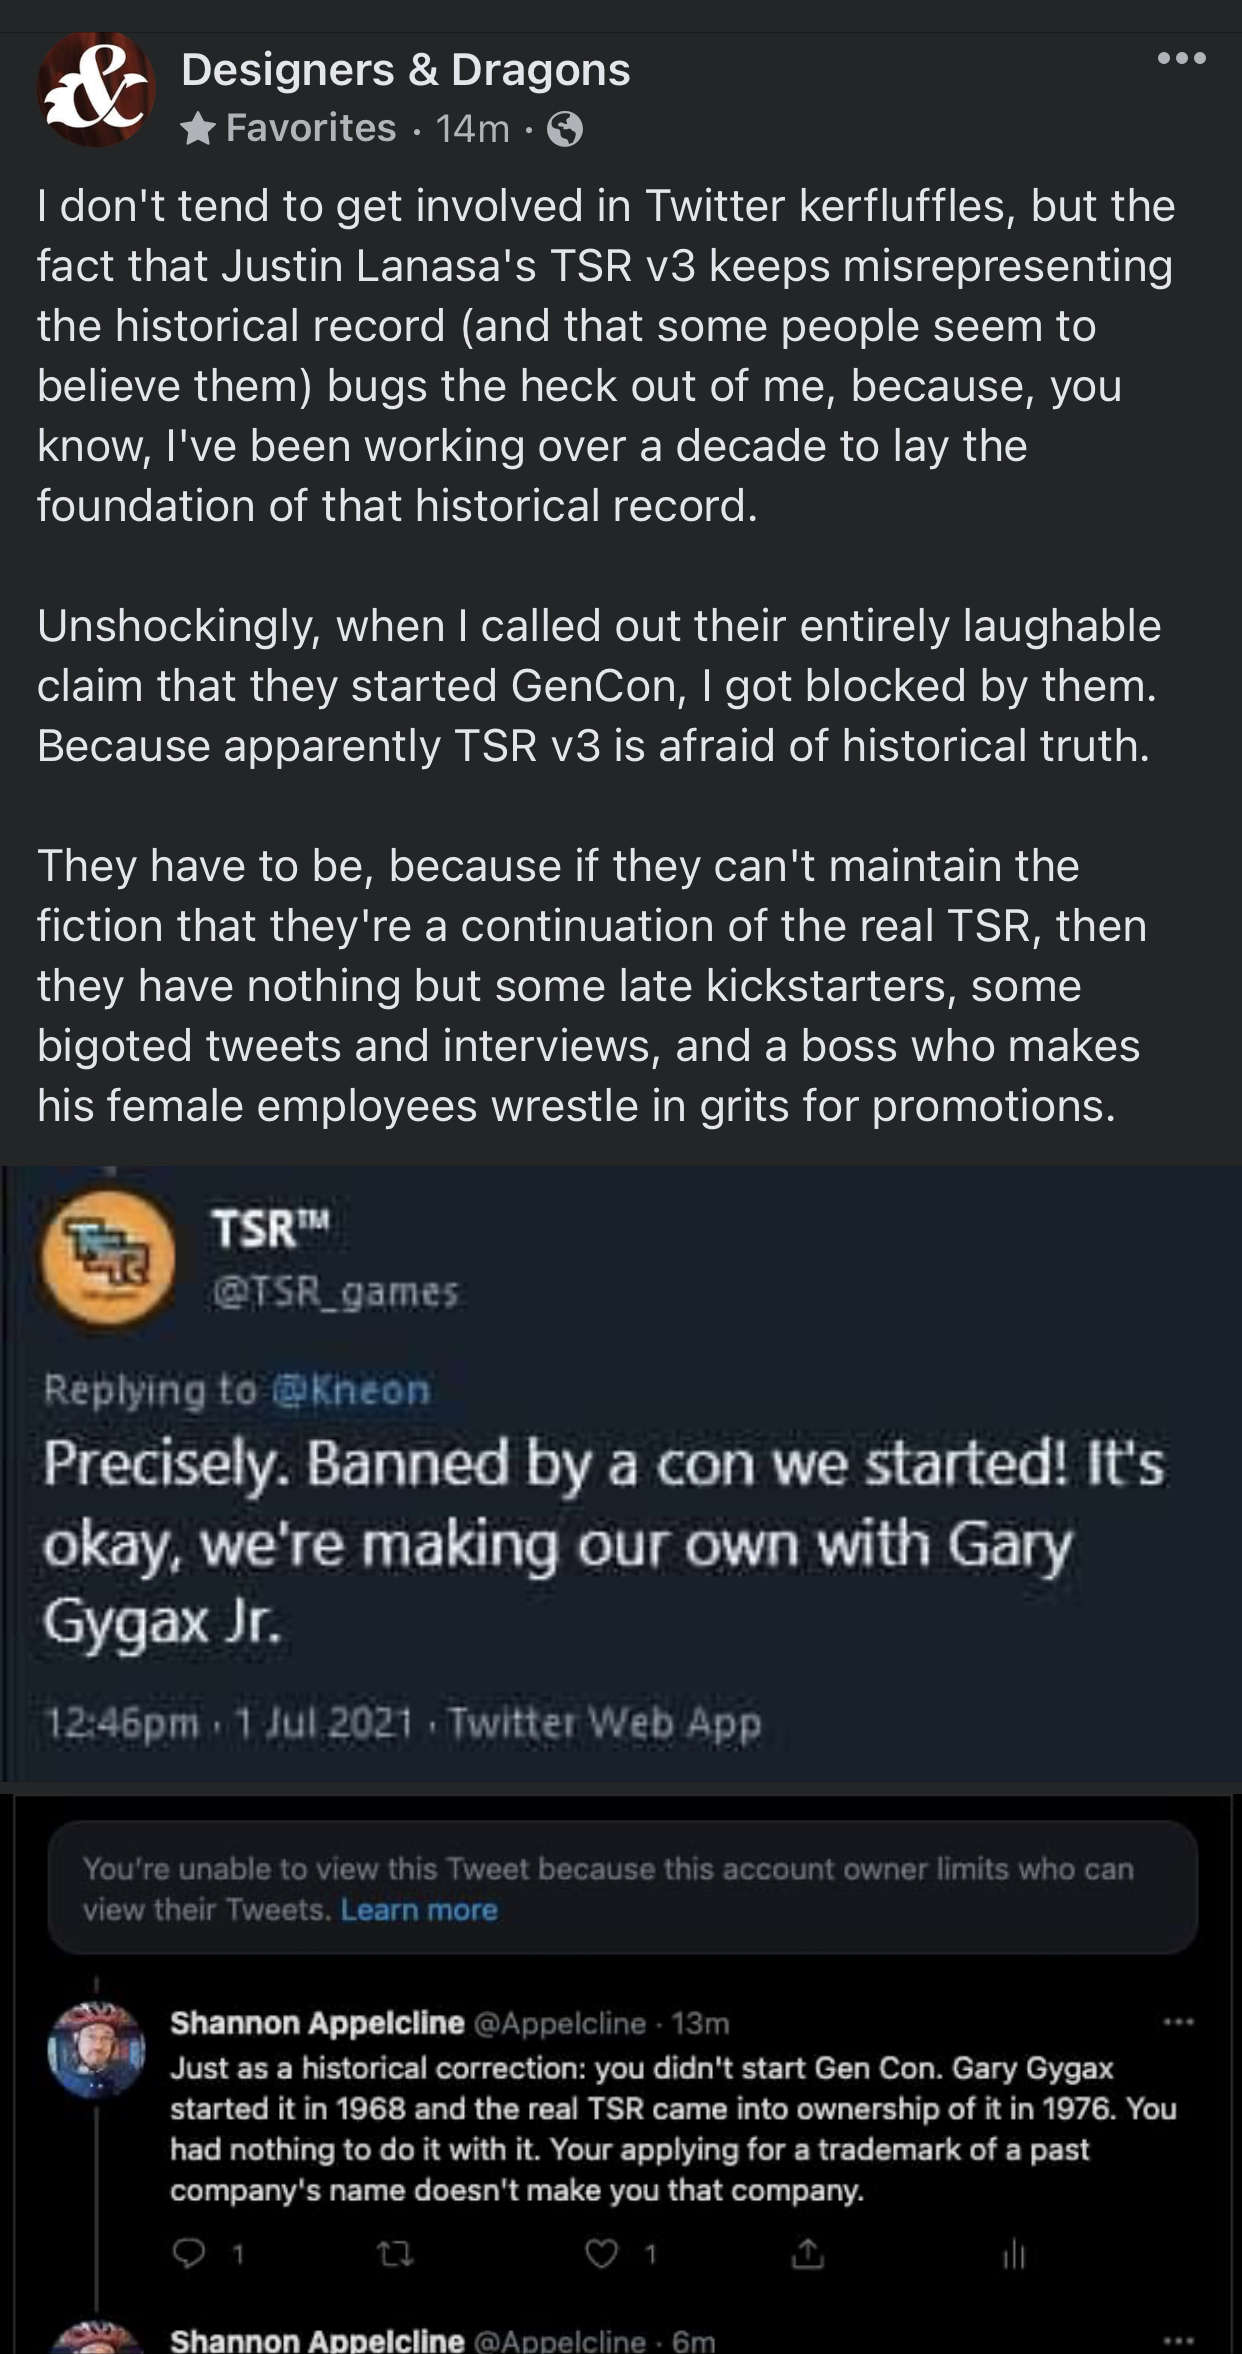Open the Designers & Dragons page name
This screenshot has height=2354, width=1242.
click(406, 70)
